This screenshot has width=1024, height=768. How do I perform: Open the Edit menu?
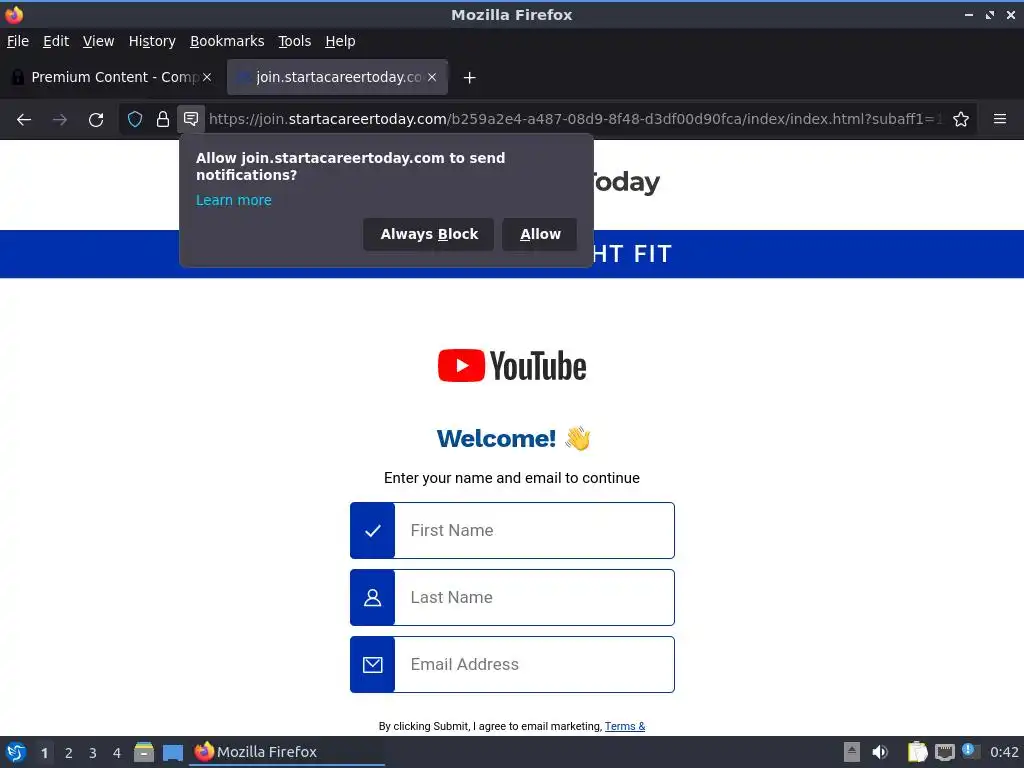point(56,41)
